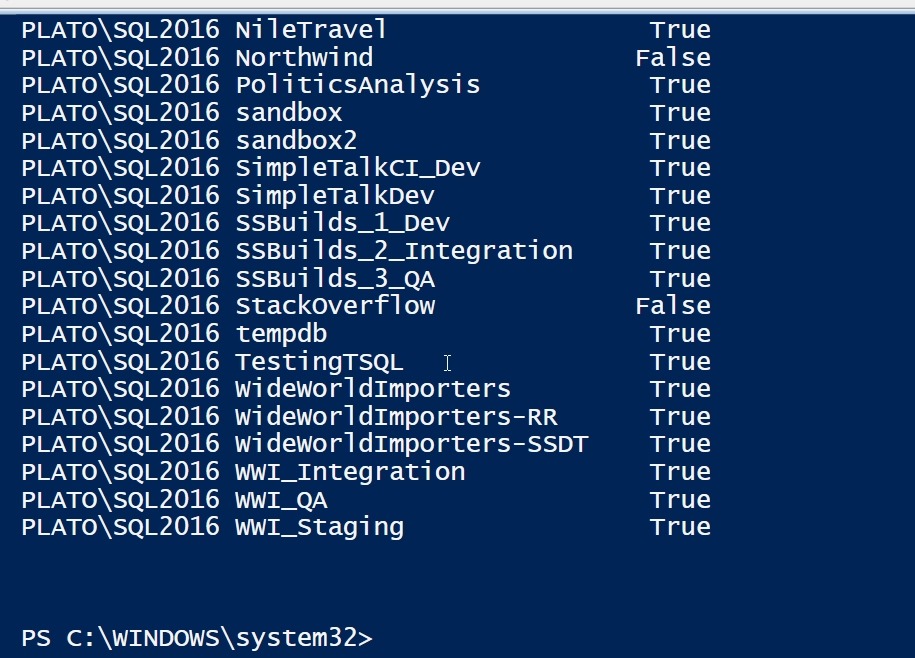Click the False value beside Northwind
Image resolution: width=915 pixels, height=658 pixels.
coord(672,58)
